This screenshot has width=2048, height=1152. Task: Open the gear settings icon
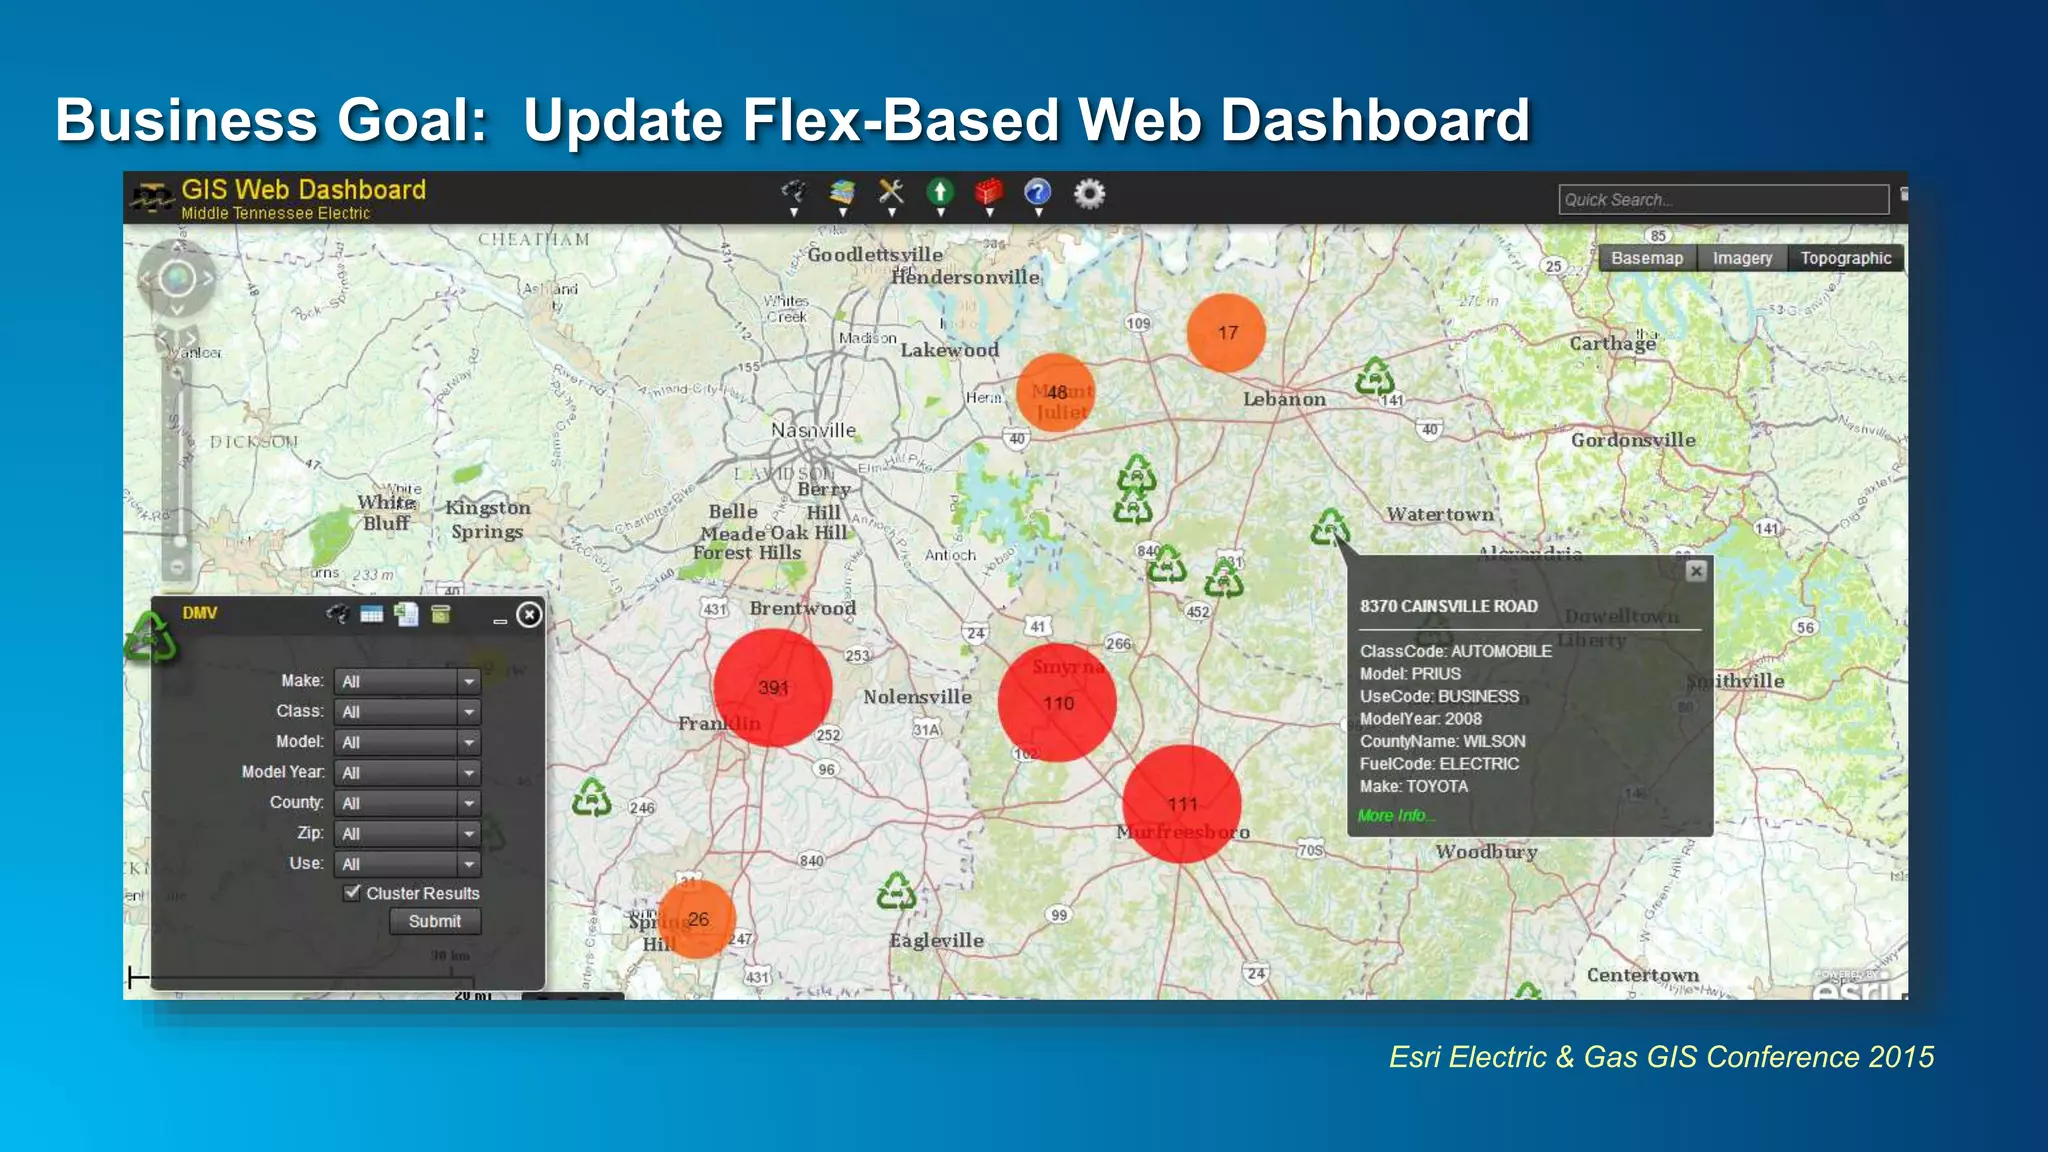pyautogui.click(x=1089, y=193)
